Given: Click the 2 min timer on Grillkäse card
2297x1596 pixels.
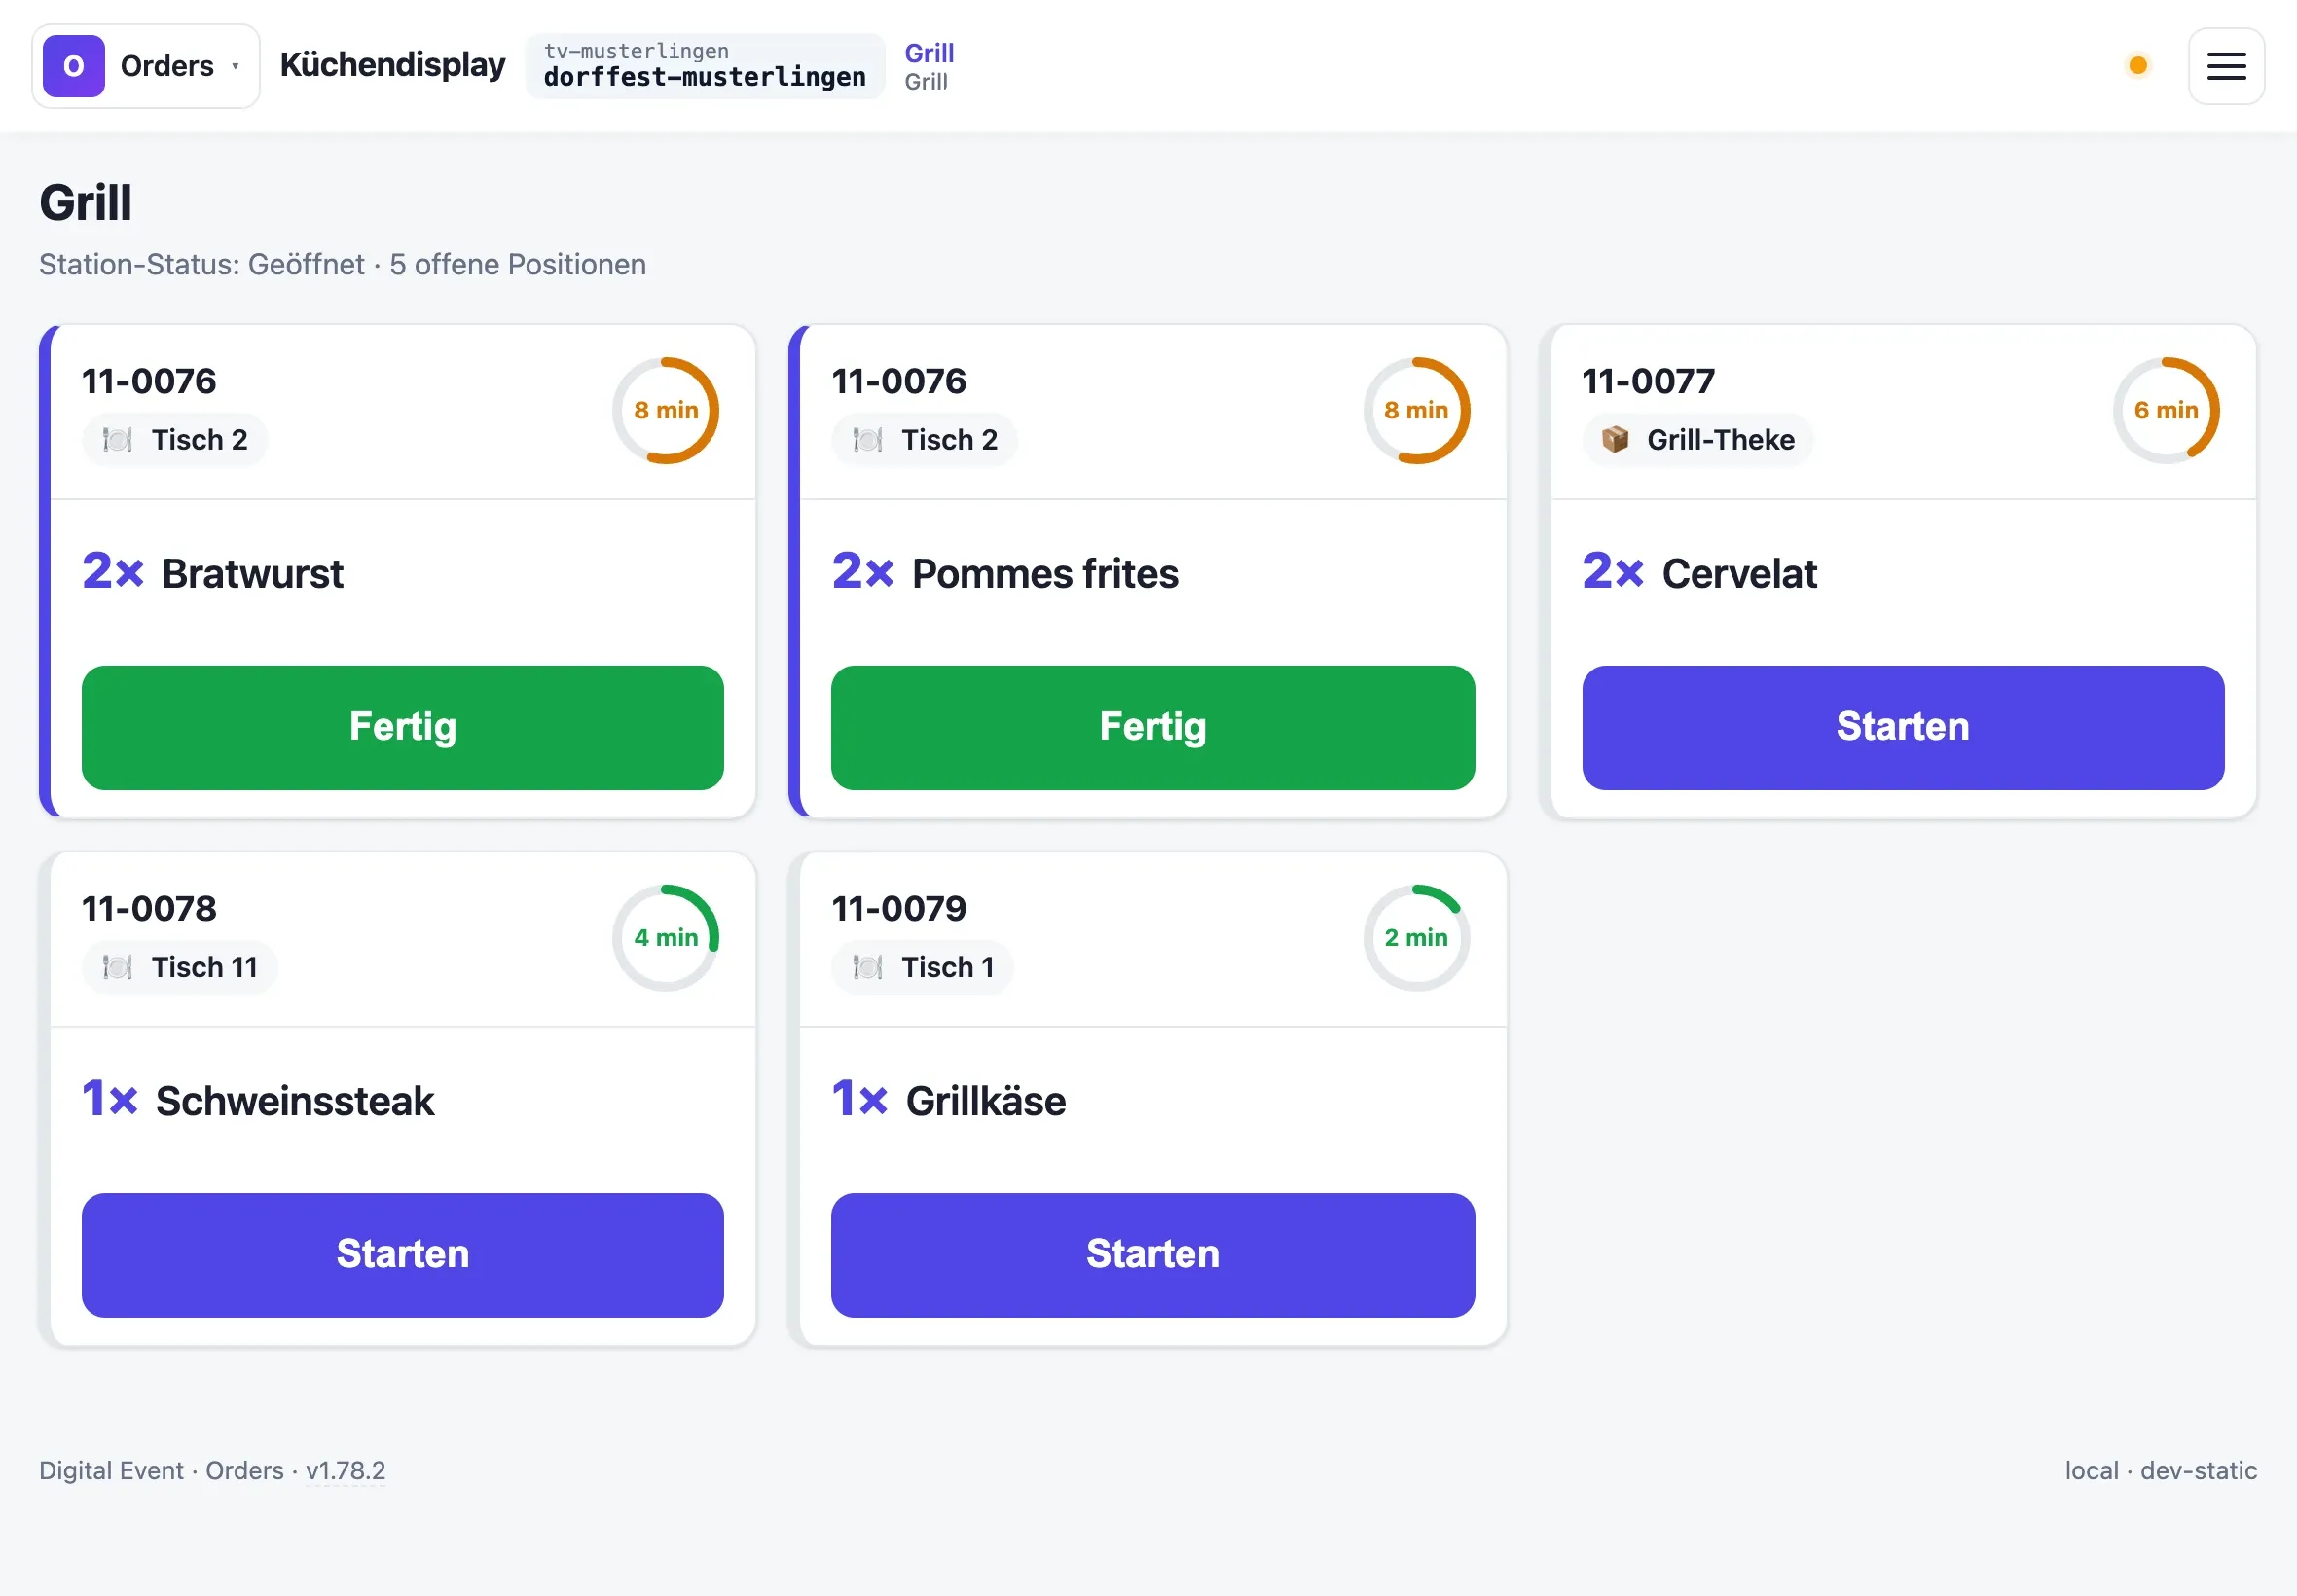Looking at the screenshot, I should point(1416,937).
